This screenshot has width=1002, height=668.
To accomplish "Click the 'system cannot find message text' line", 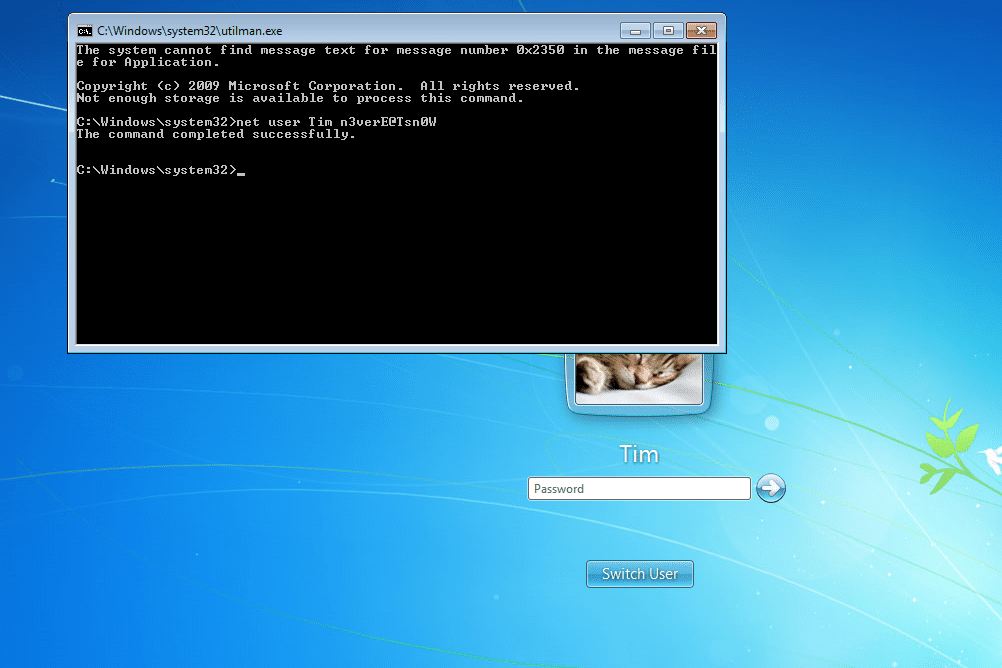I will coord(396,56).
